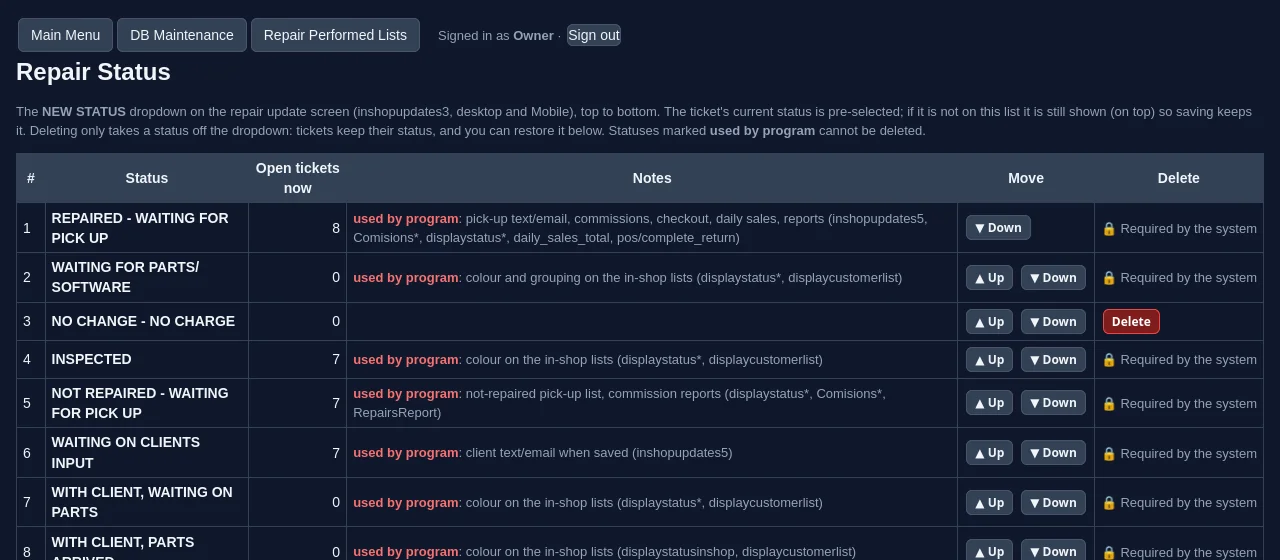Select the NO CHANGE - NO CHARGE status cell
The width and height of the screenshot is (1280, 560).
(147, 322)
